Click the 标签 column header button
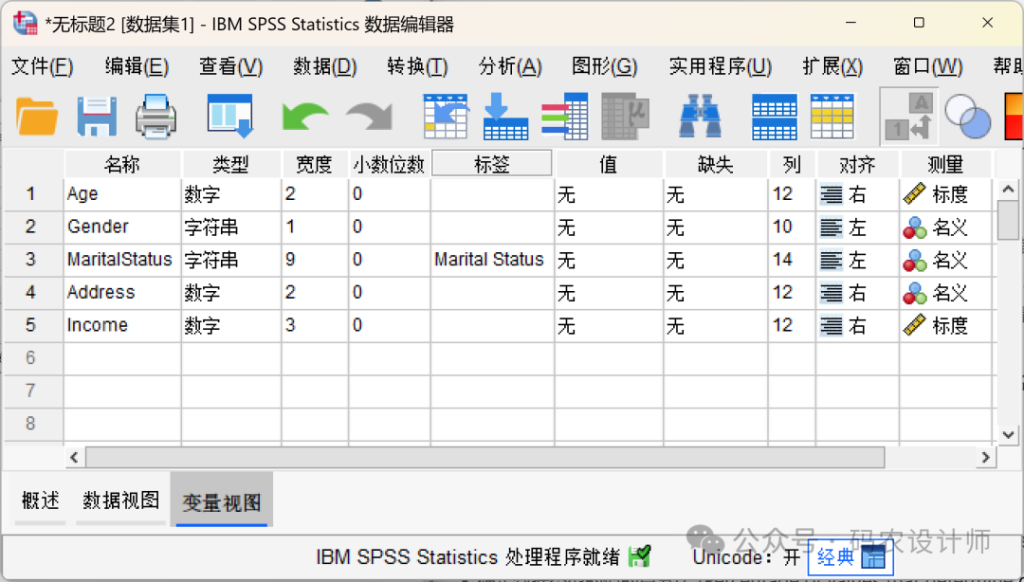 point(491,164)
